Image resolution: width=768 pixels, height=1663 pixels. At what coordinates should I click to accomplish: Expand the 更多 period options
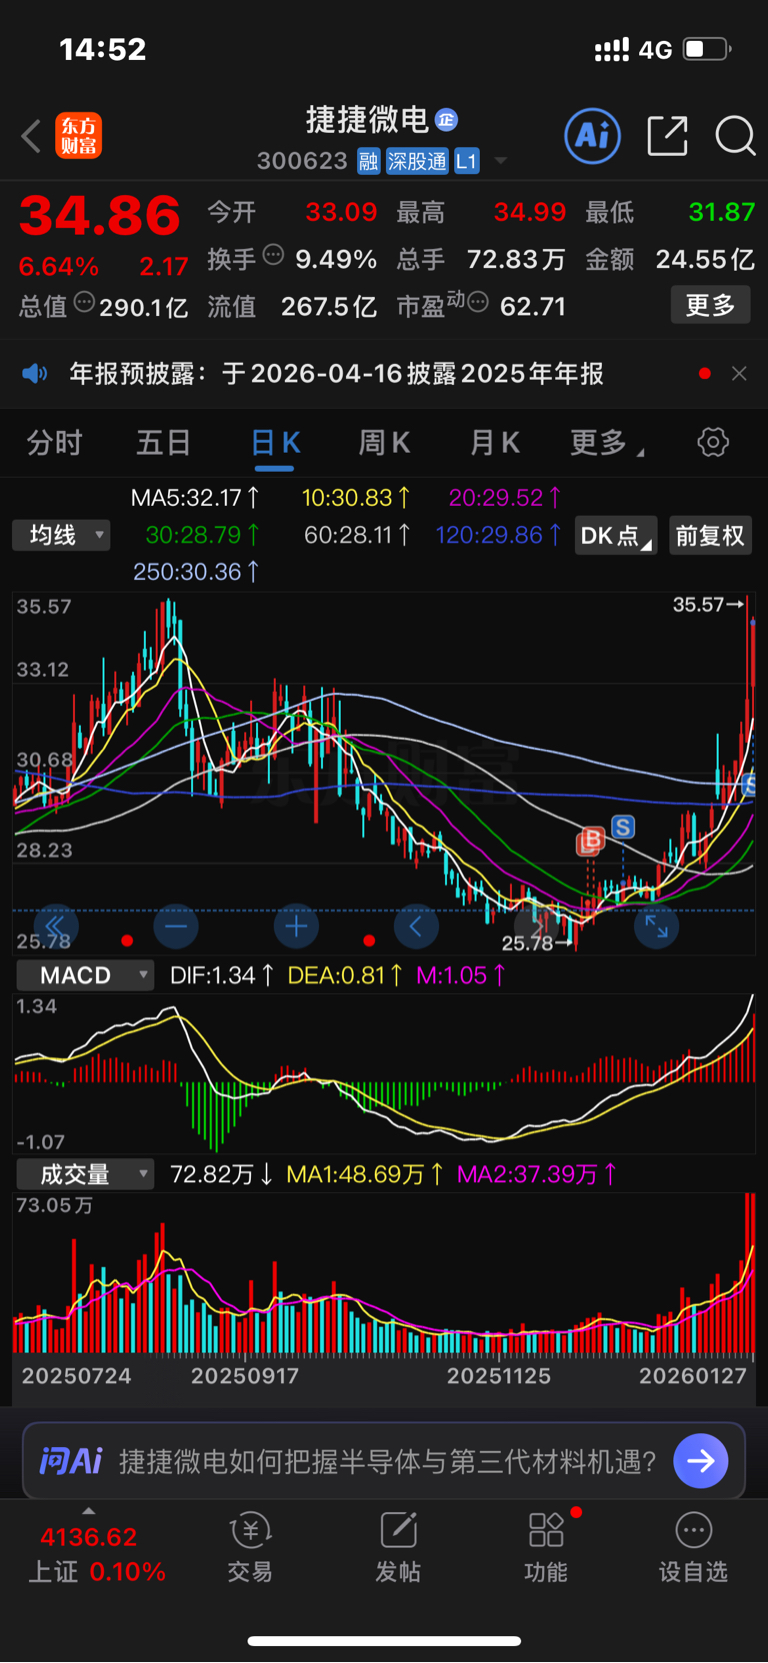(x=606, y=443)
